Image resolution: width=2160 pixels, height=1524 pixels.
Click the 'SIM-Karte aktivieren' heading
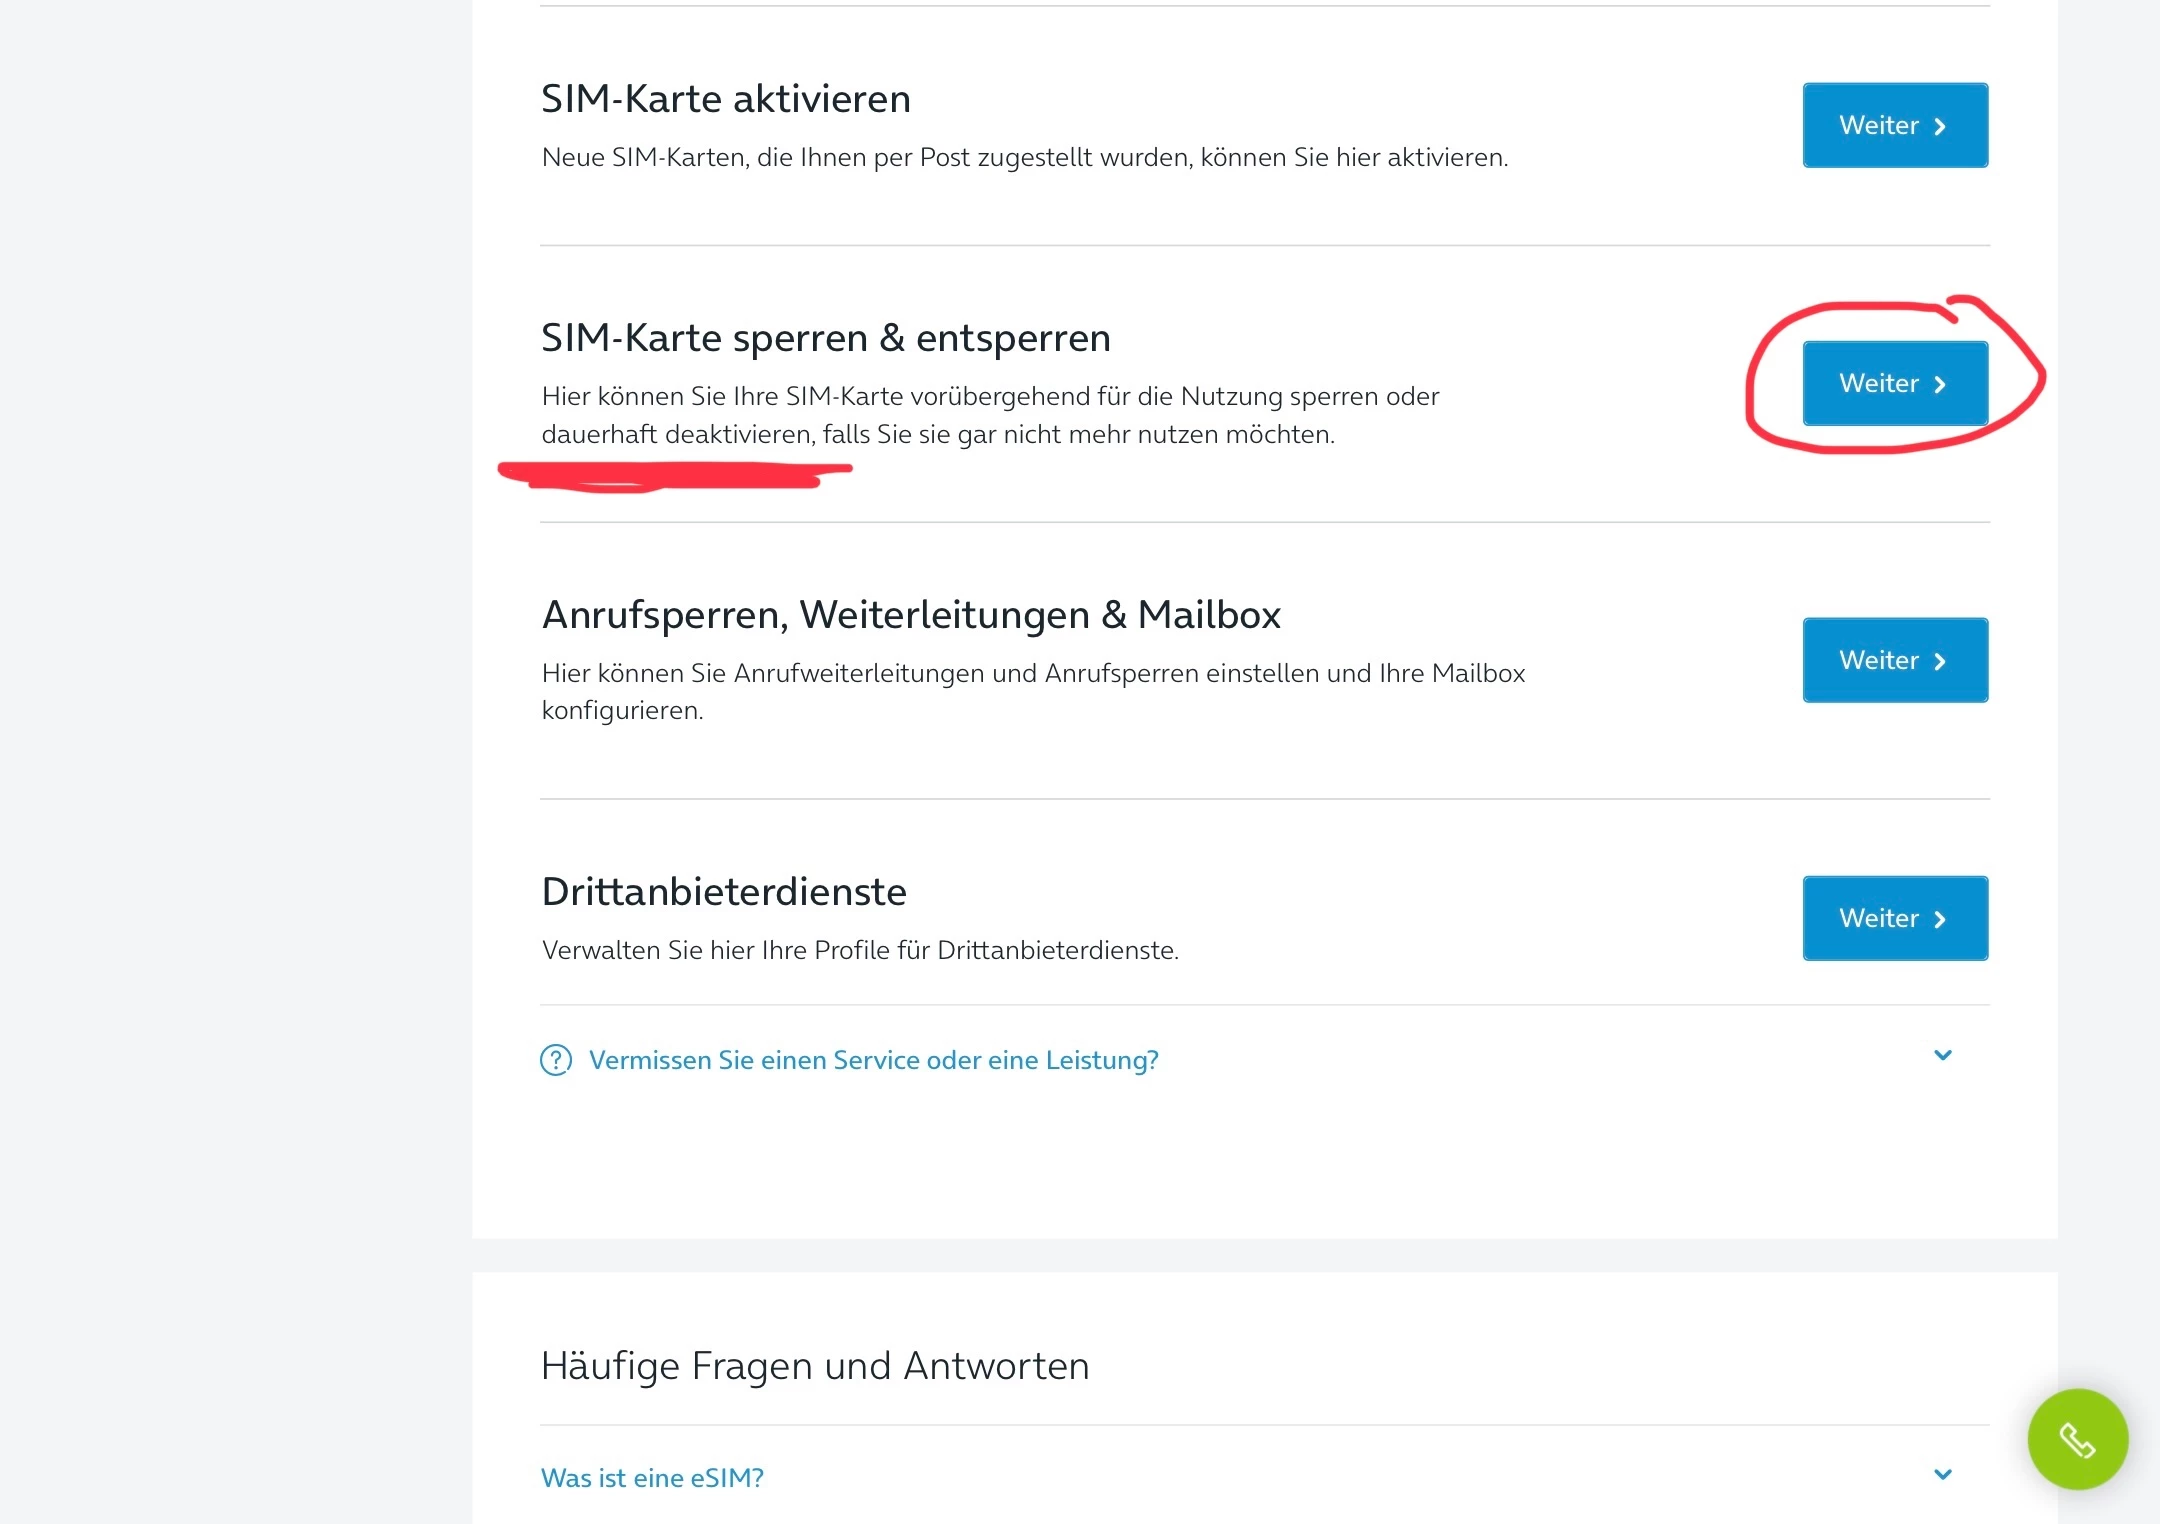pyautogui.click(x=725, y=99)
